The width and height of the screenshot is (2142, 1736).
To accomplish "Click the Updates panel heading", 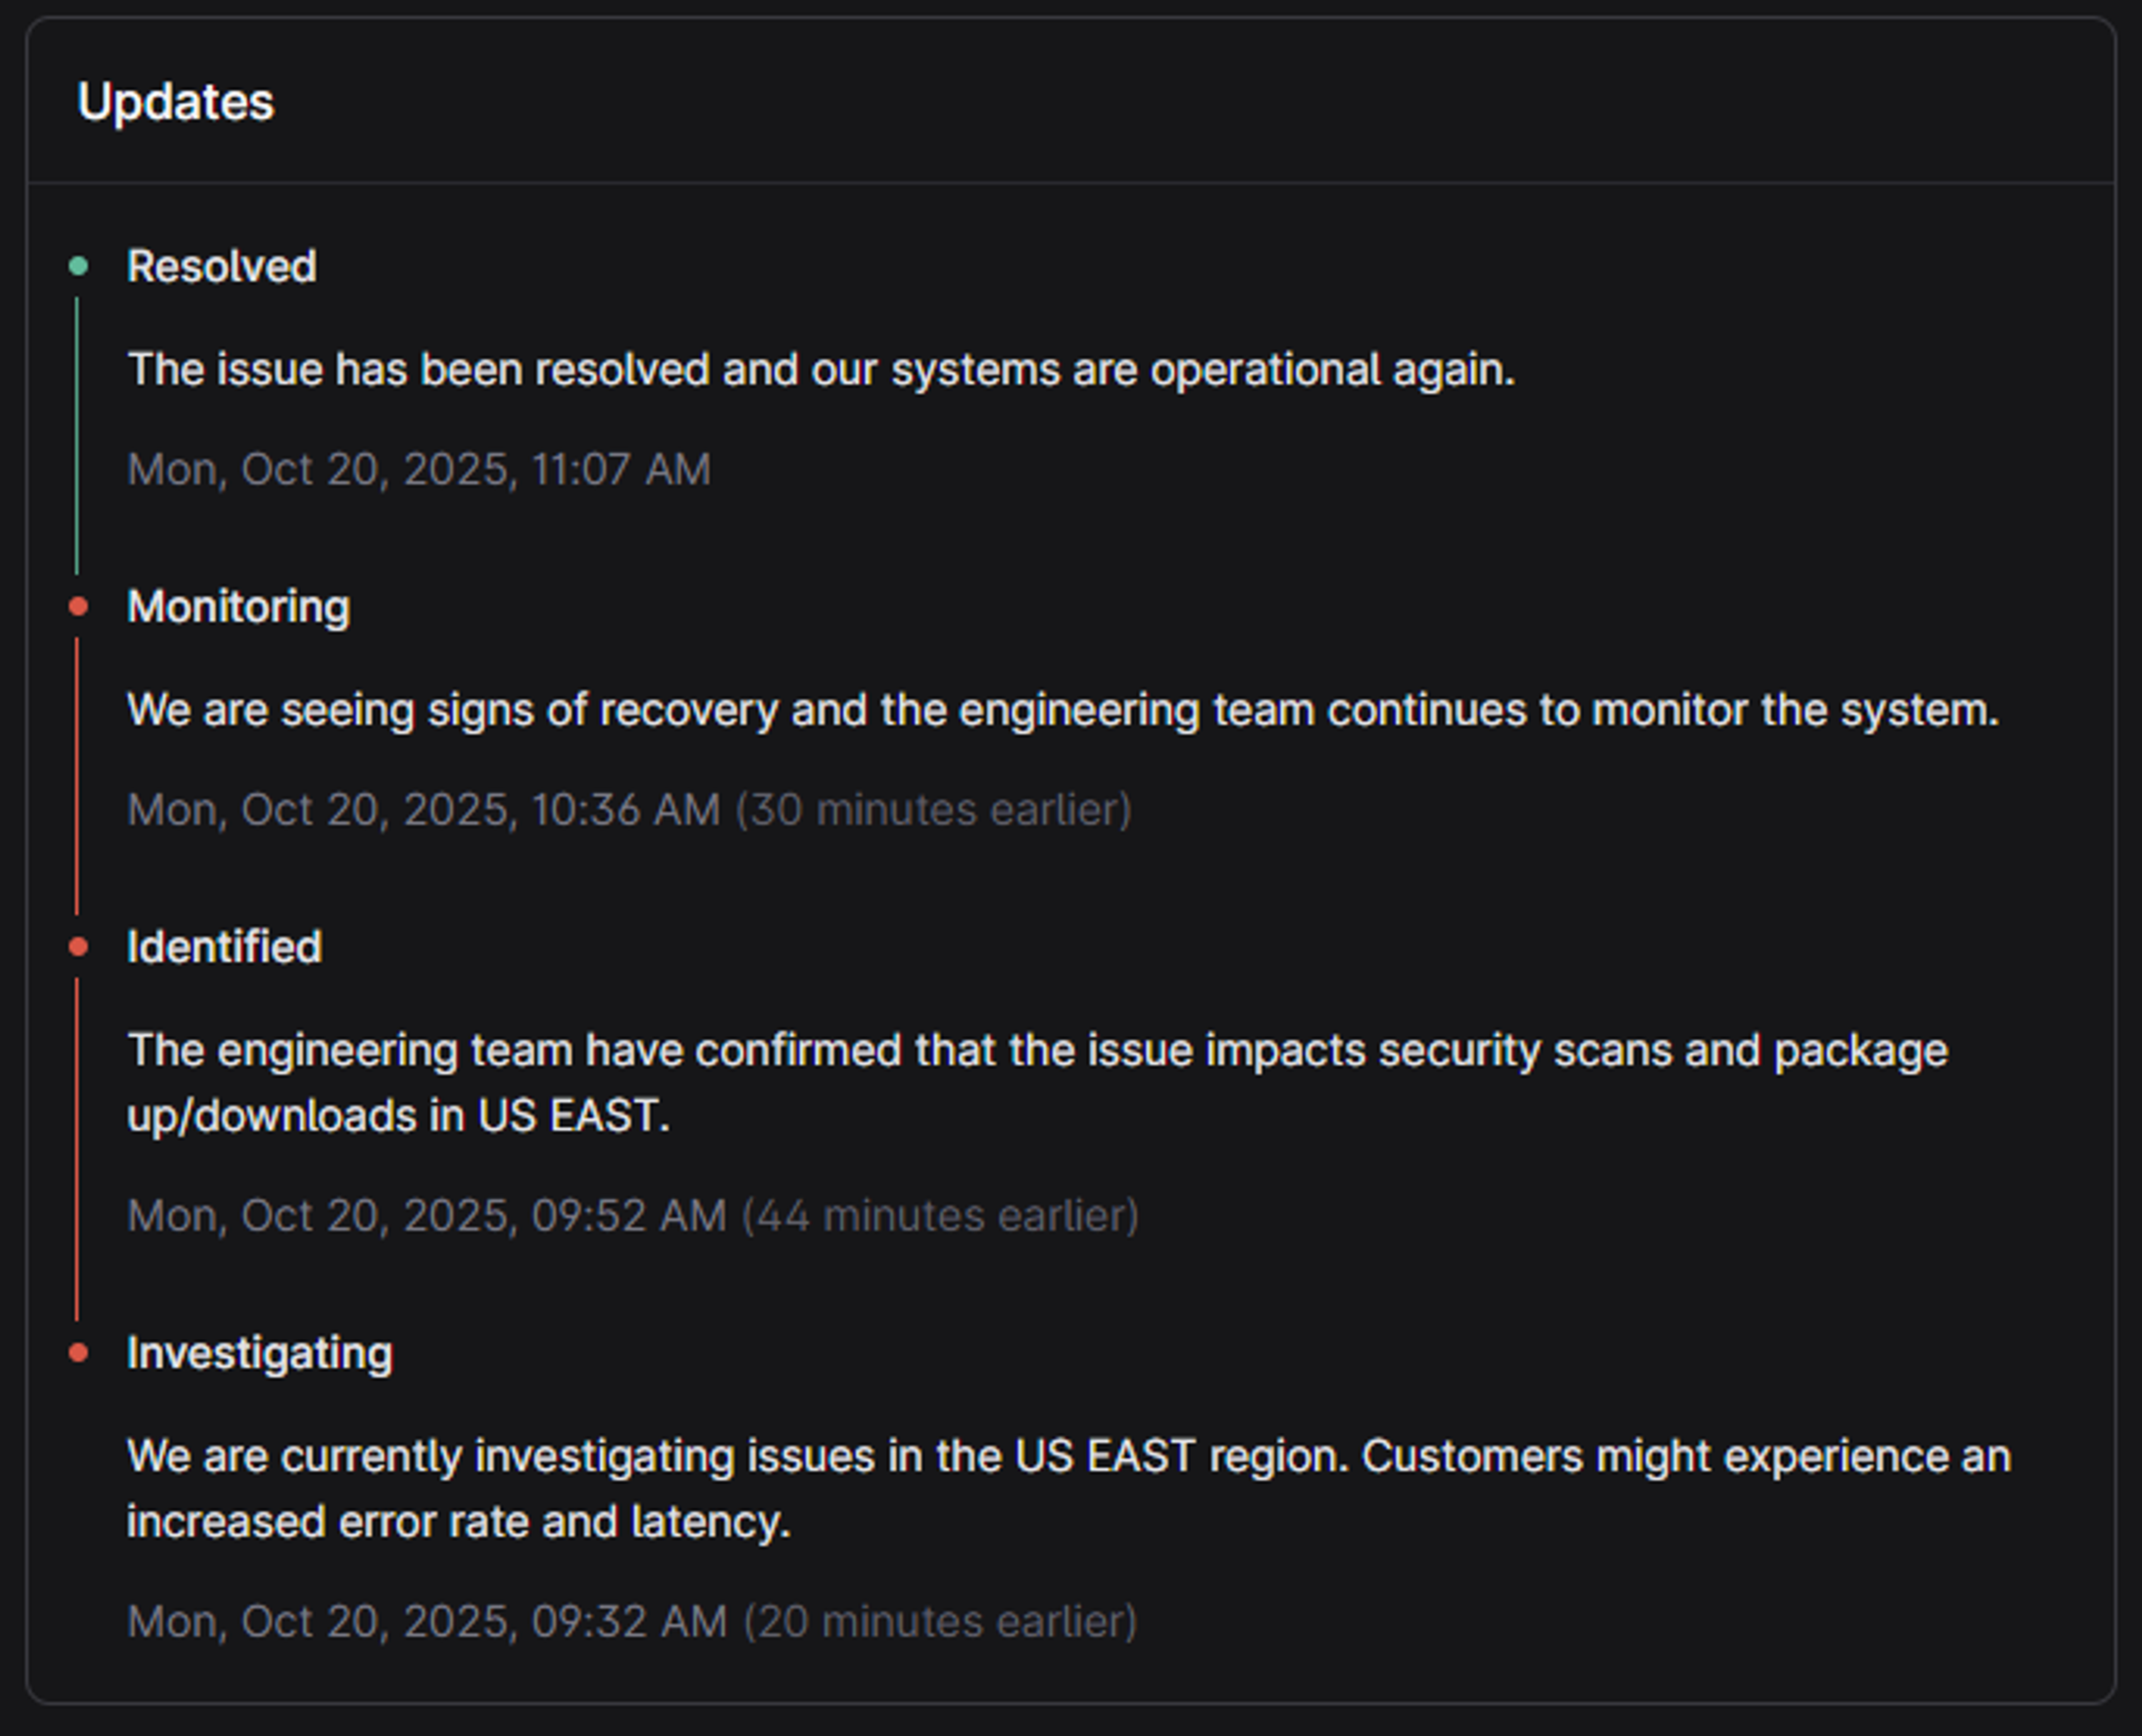I will (x=175, y=102).
